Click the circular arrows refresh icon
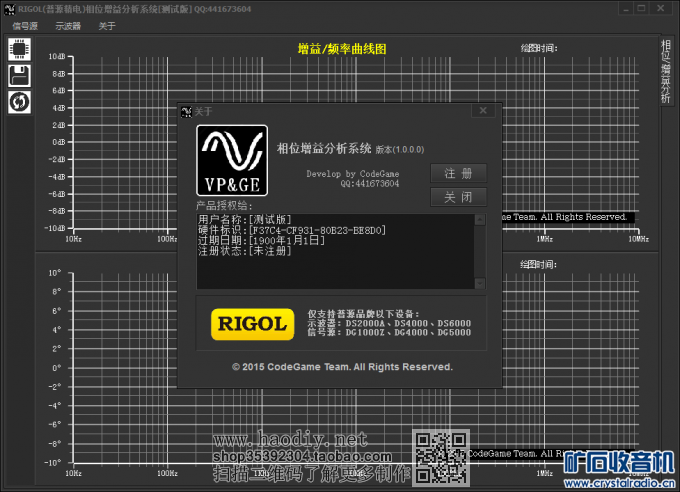The width and height of the screenshot is (680, 492). click(19, 101)
